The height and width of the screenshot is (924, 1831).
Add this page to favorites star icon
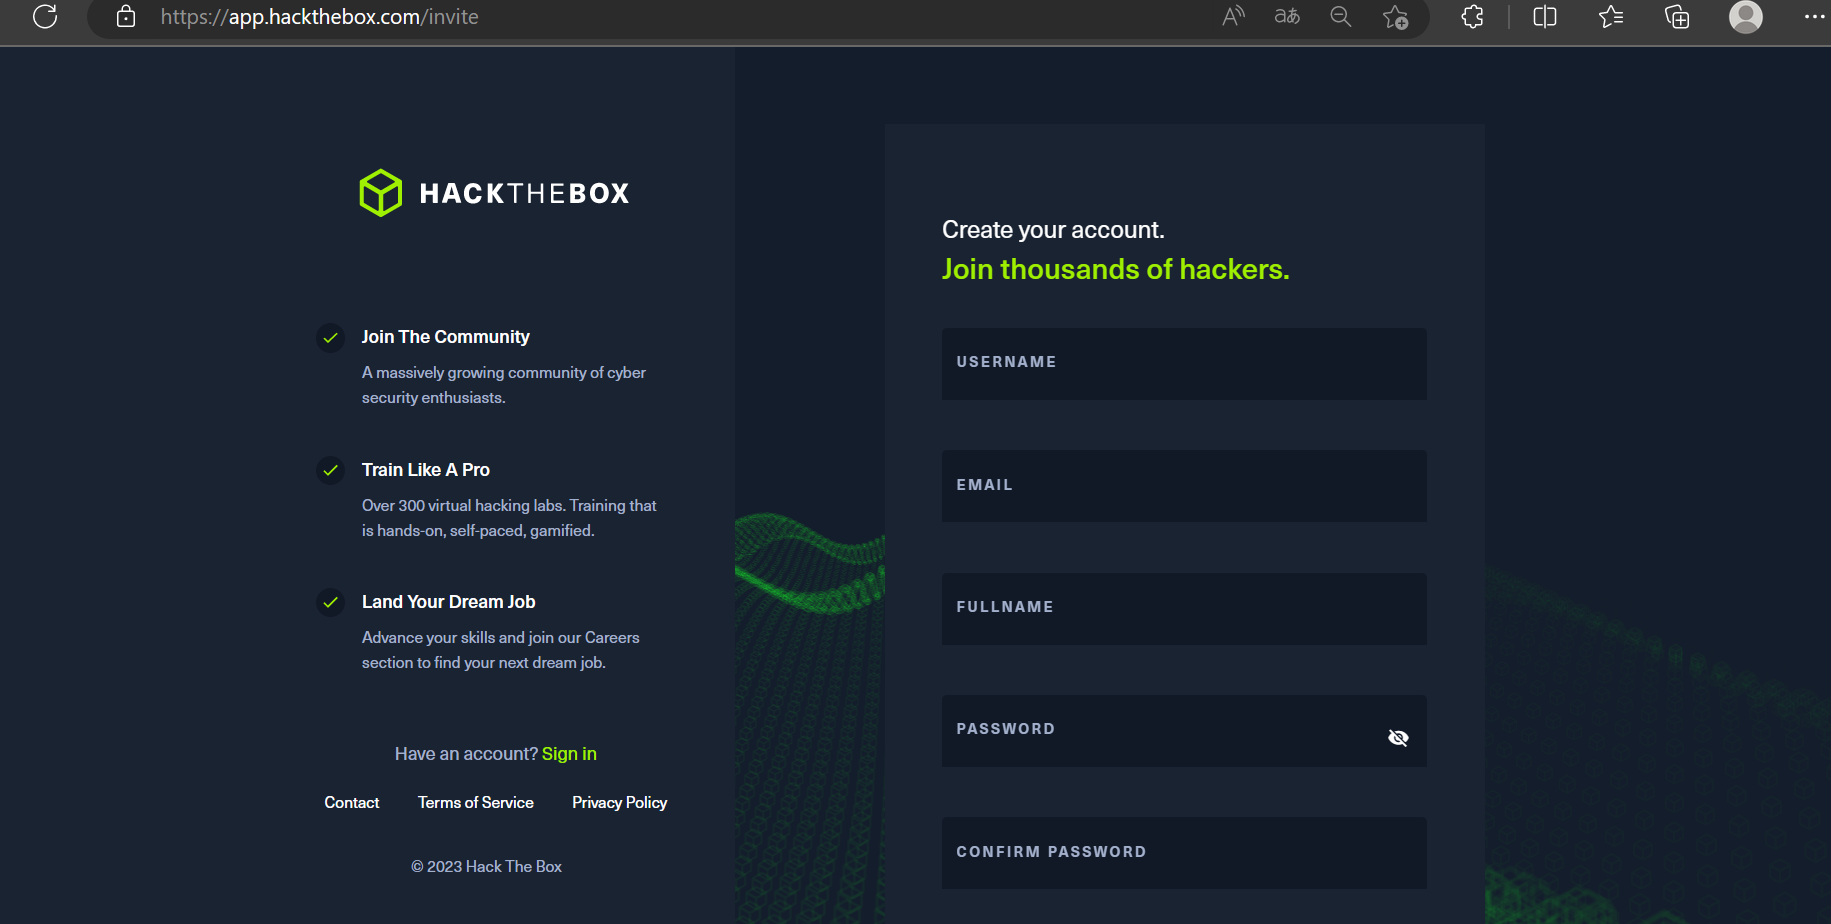(x=1395, y=17)
